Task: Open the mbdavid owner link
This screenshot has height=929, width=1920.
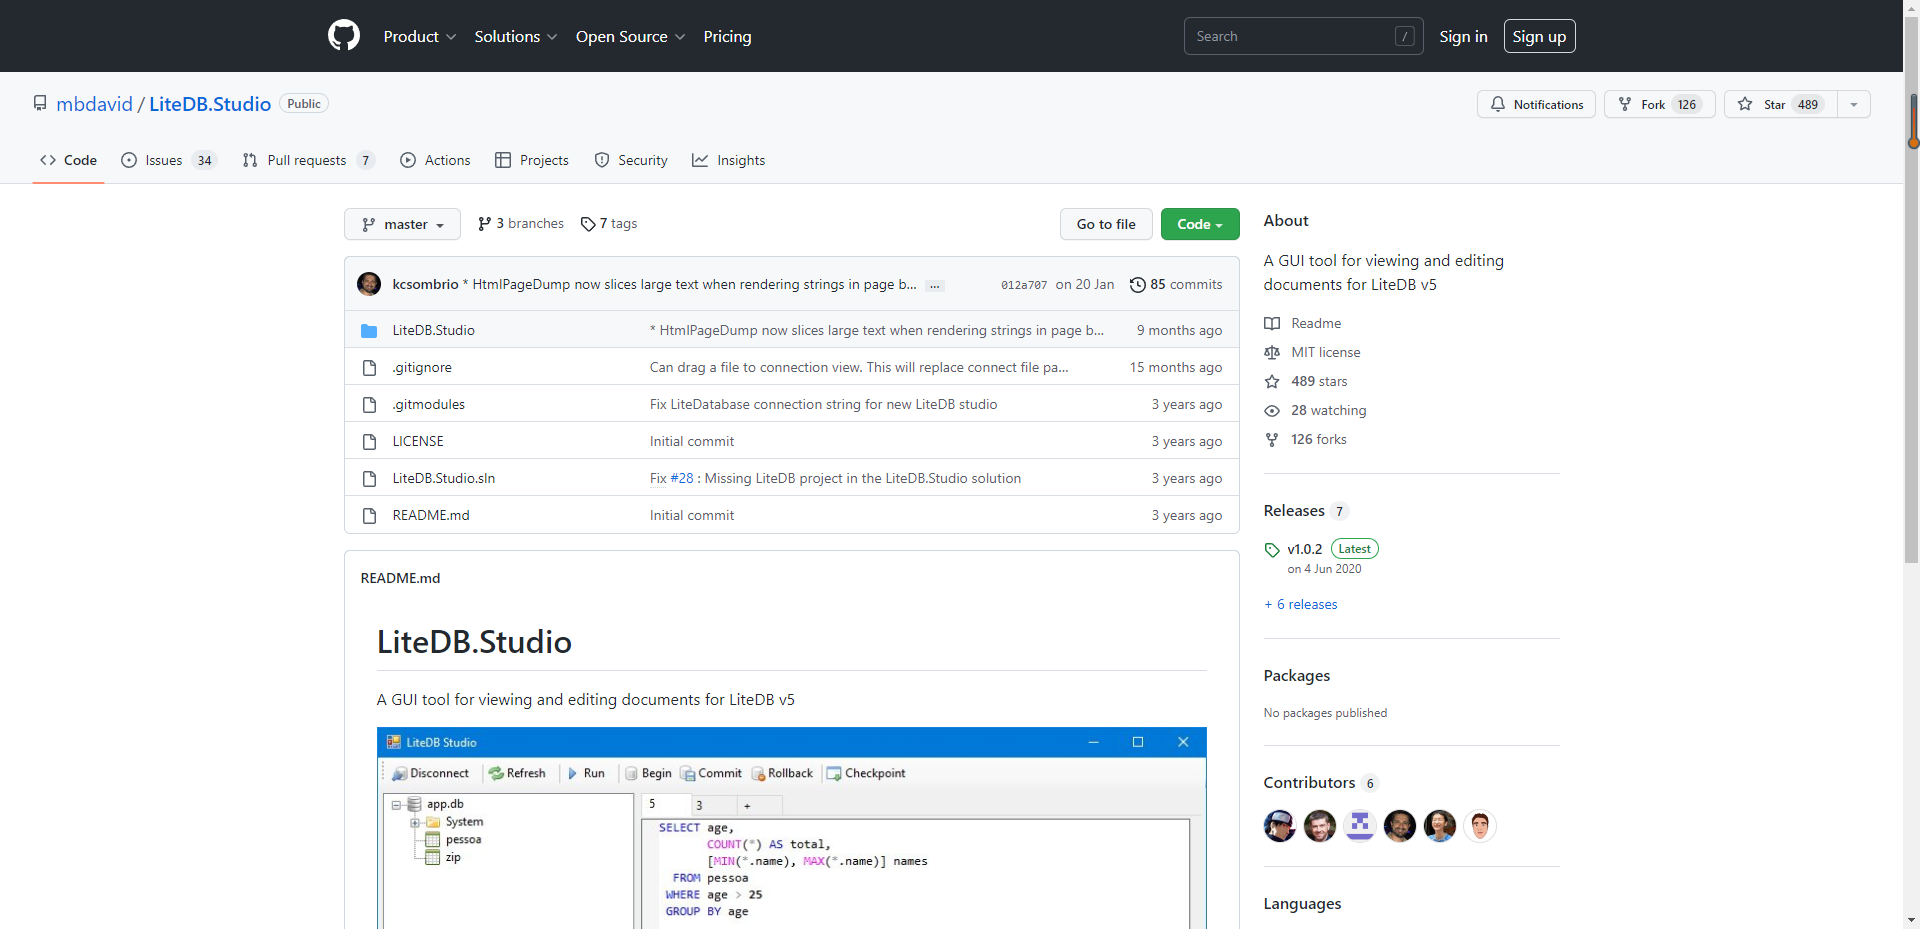Action: [x=94, y=104]
